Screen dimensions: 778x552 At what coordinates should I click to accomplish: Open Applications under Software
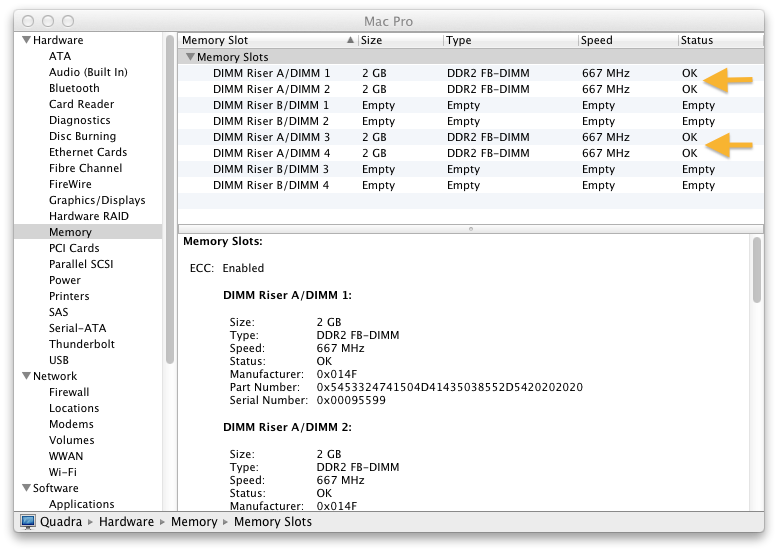[x=81, y=503]
